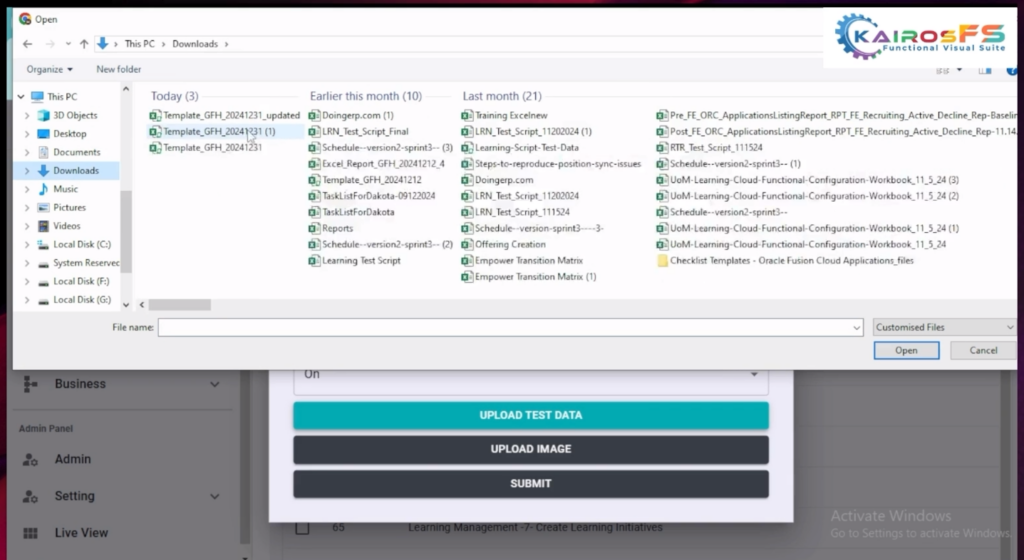Expand the Business menu chevron

[215, 384]
